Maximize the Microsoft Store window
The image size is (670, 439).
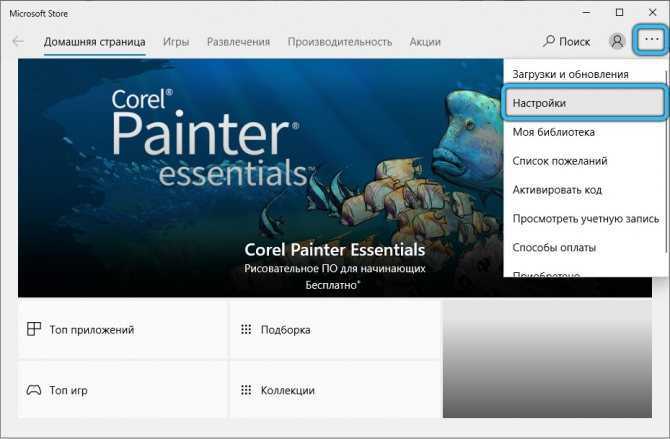click(x=619, y=12)
